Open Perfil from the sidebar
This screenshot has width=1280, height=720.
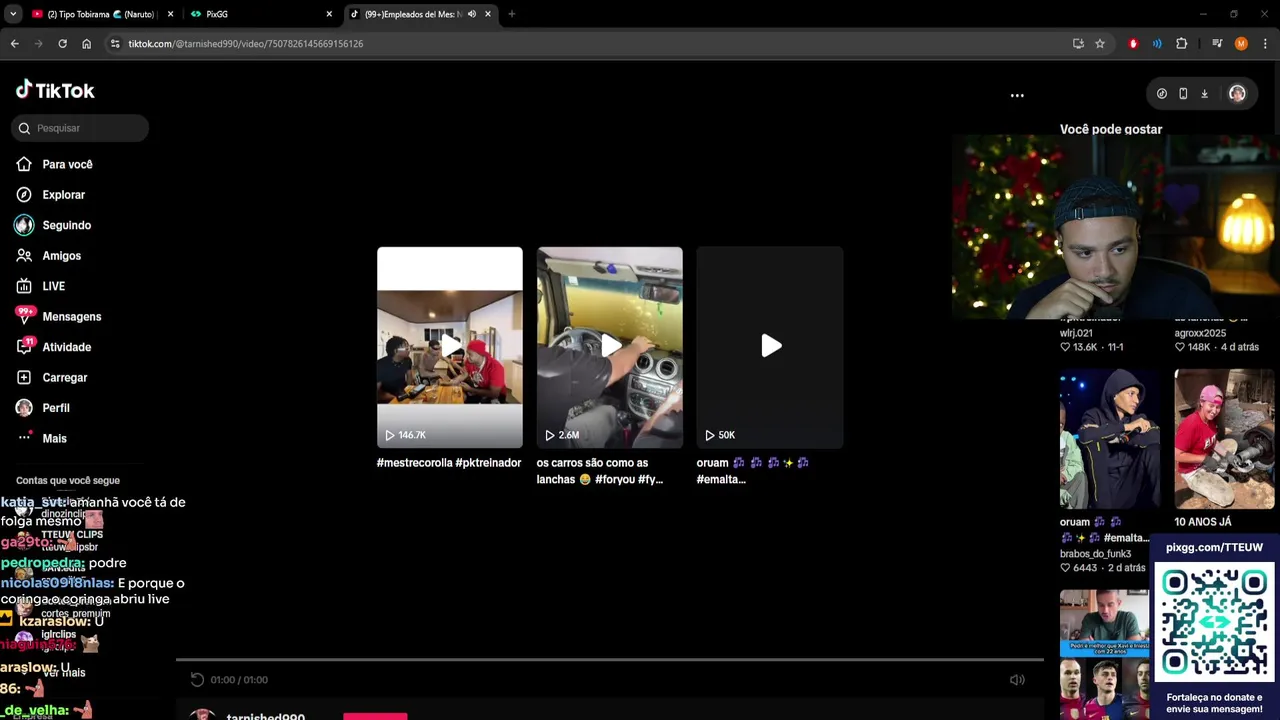(x=55, y=408)
